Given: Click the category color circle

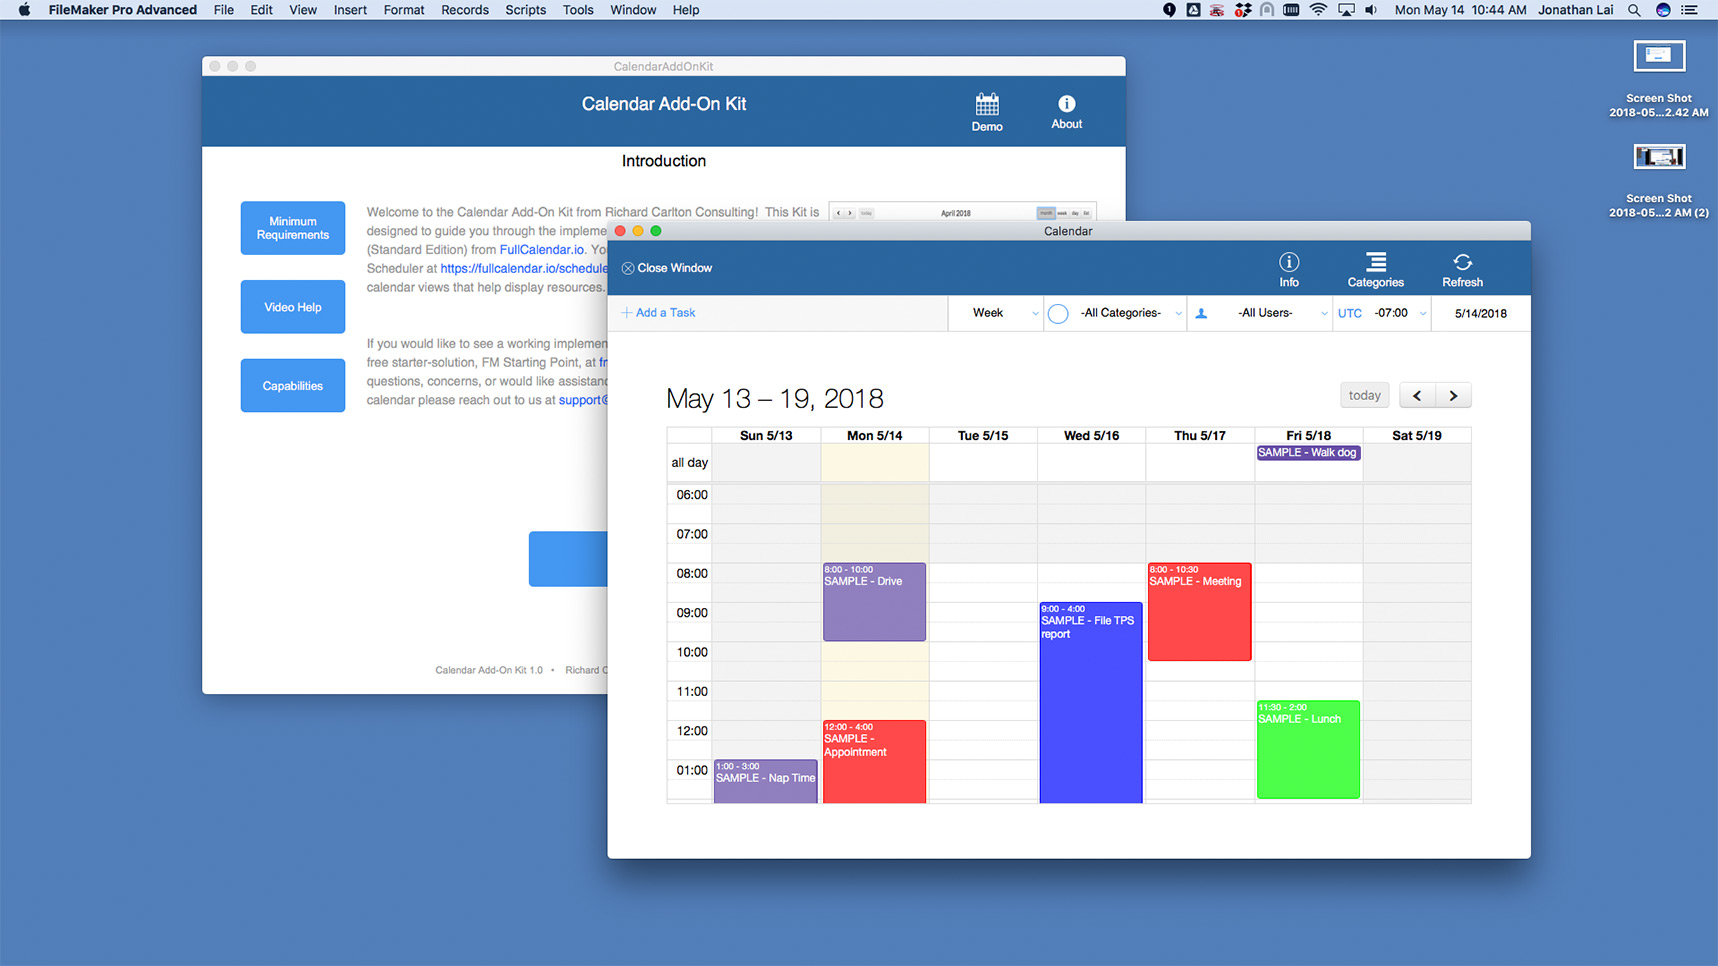Looking at the screenshot, I should (1058, 314).
